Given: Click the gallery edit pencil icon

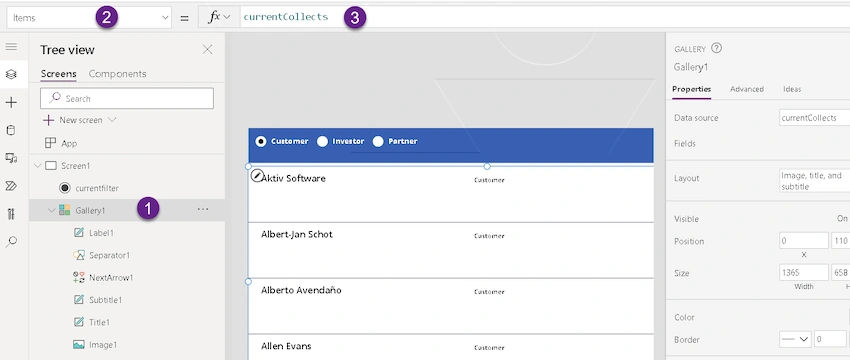Looking at the screenshot, I should pos(257,175).
